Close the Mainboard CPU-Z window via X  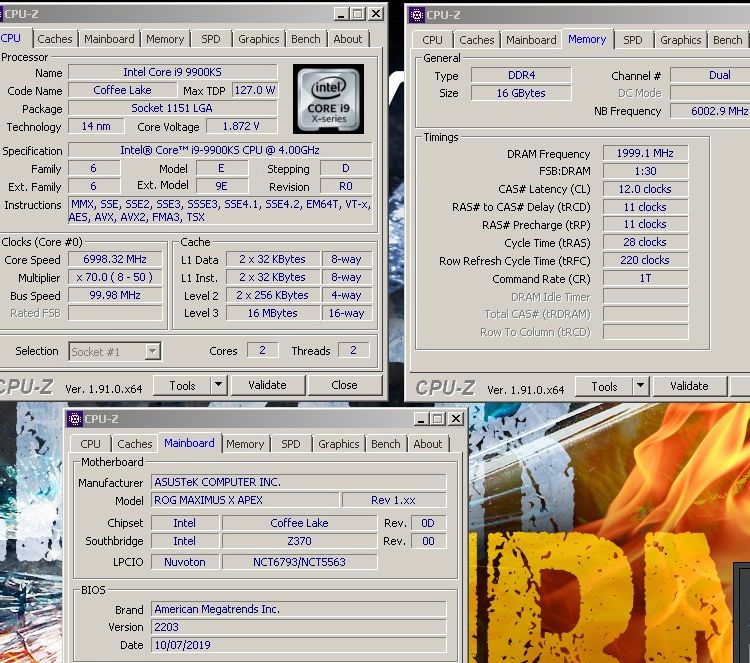pos(456,419)
